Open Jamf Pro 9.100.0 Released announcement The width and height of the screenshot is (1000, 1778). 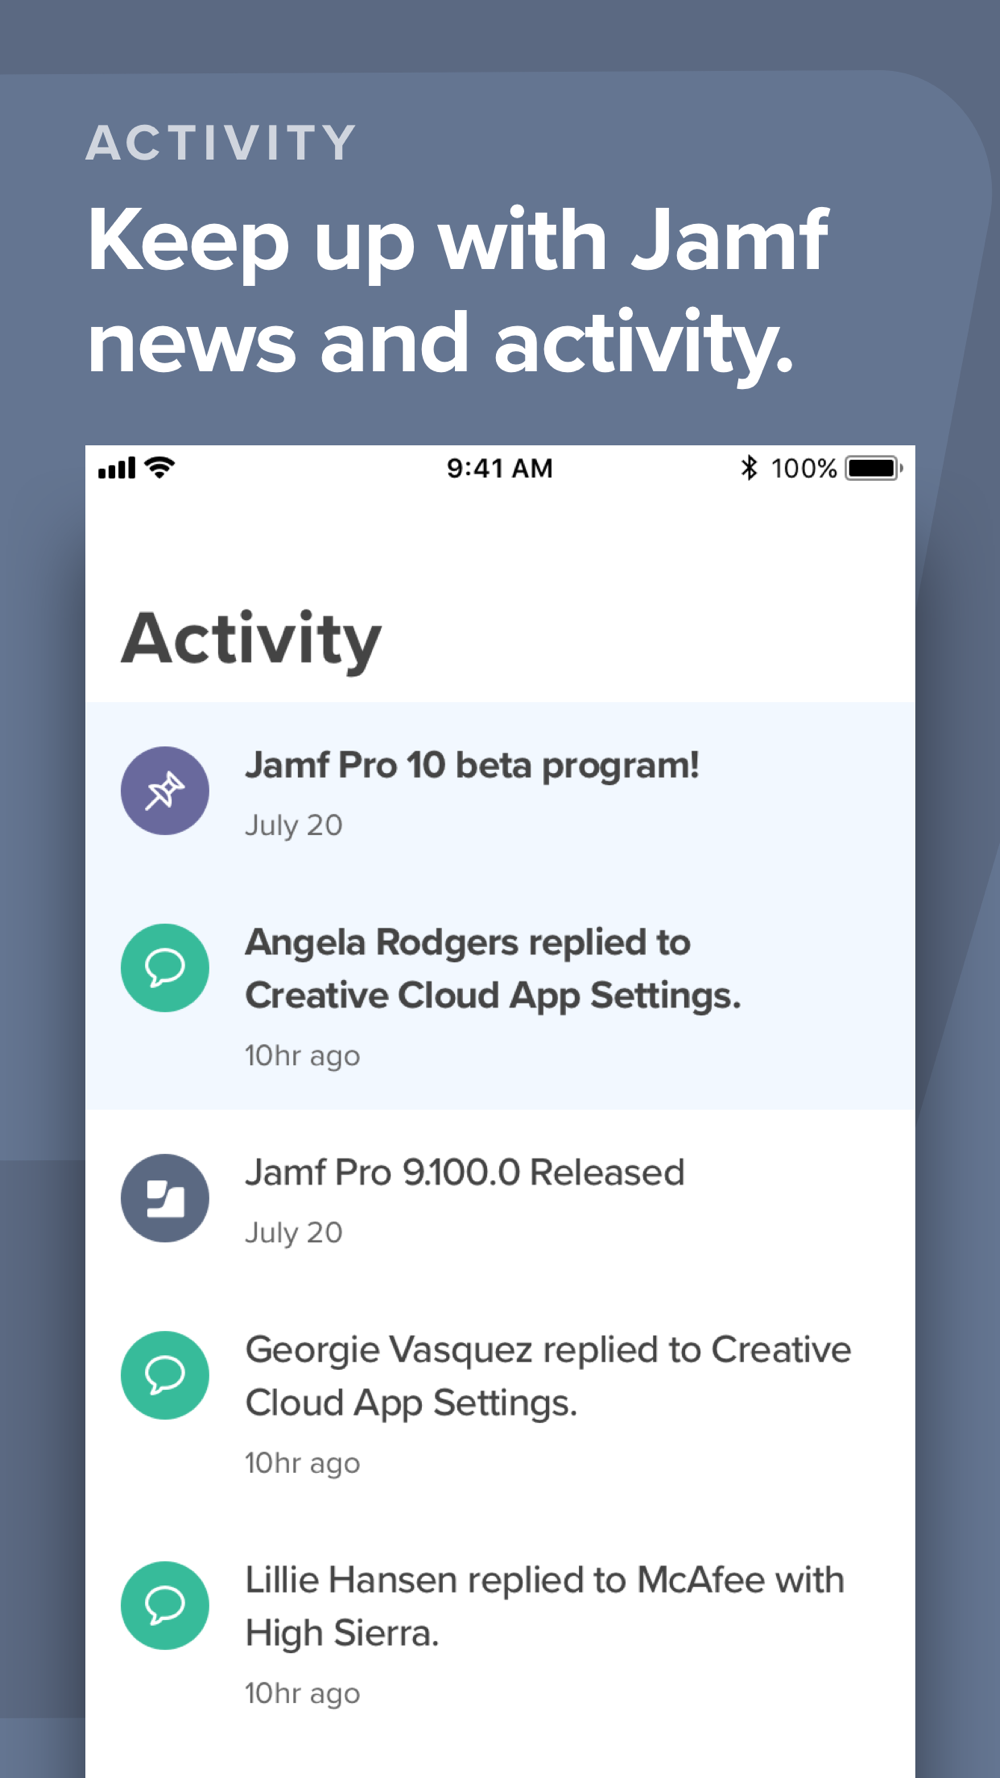500,1198
